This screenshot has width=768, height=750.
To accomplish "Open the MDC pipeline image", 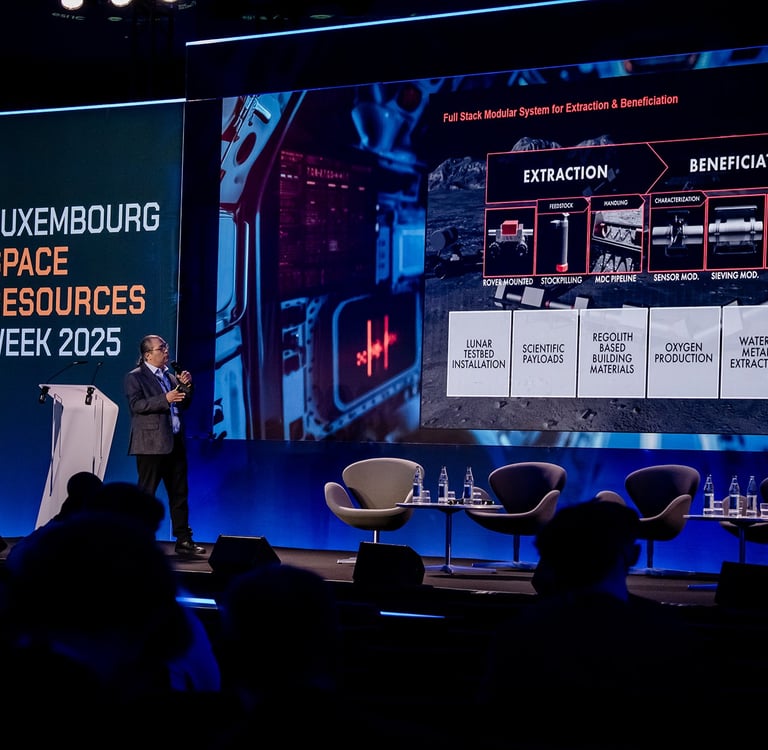I will click(616, 241).
